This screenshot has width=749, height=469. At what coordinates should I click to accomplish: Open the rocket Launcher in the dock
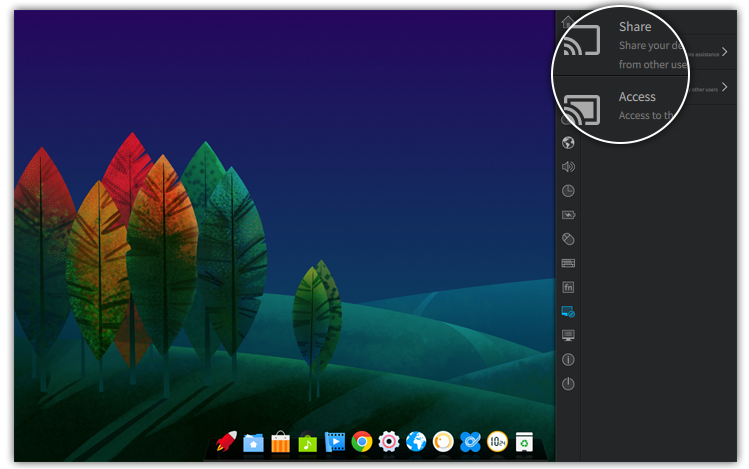point(226,441)
